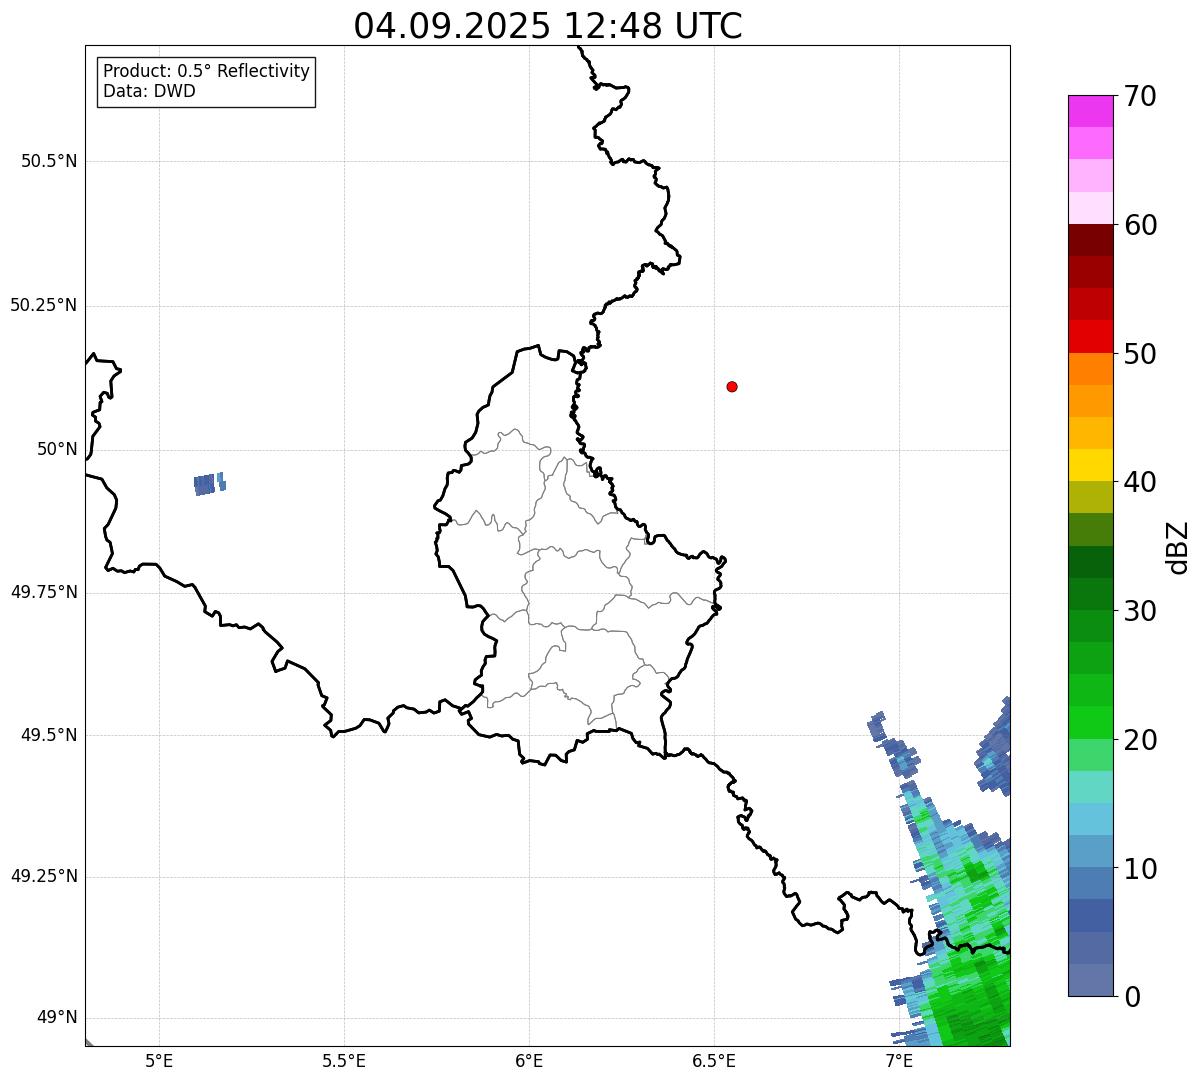Click the 5.5°E longitude label
The width and height of the screenshot is (1202, 1081).
tap(344, 1061)
